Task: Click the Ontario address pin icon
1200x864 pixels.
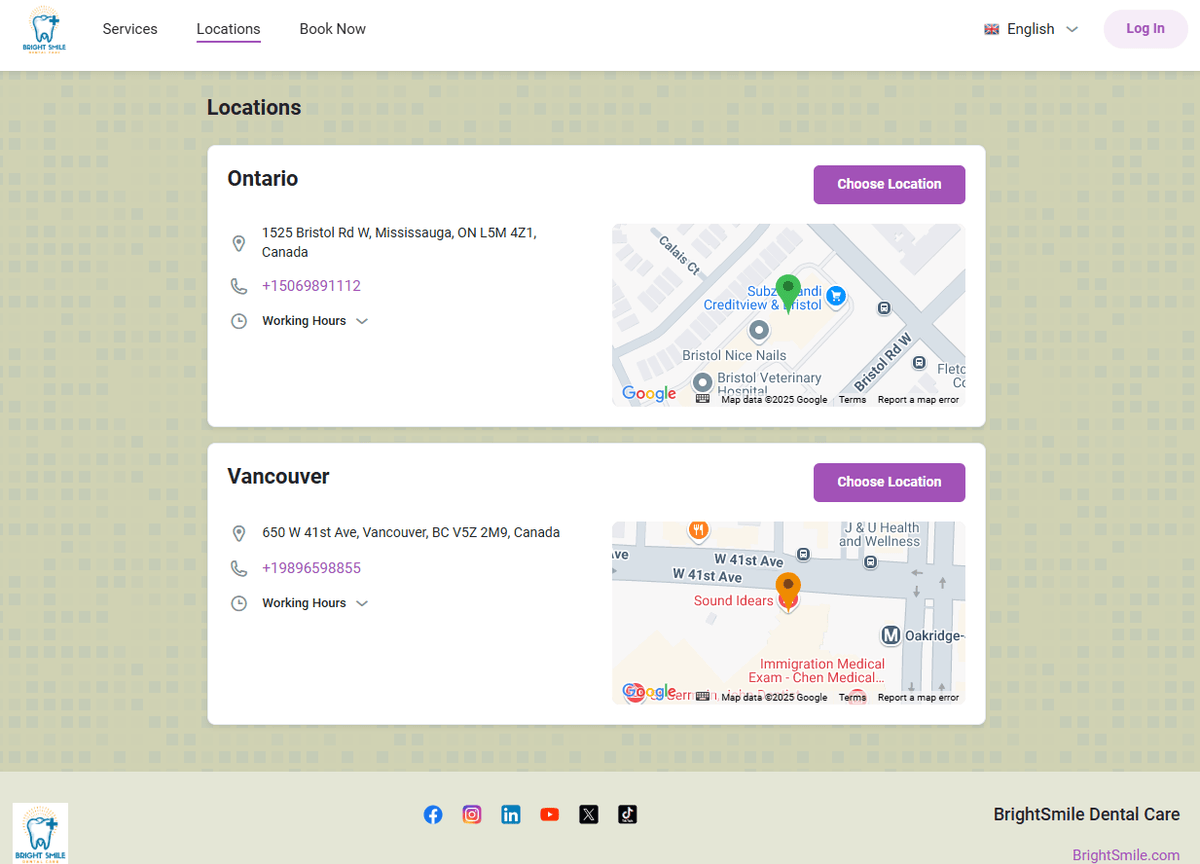Action: click(x=239, y=243)
